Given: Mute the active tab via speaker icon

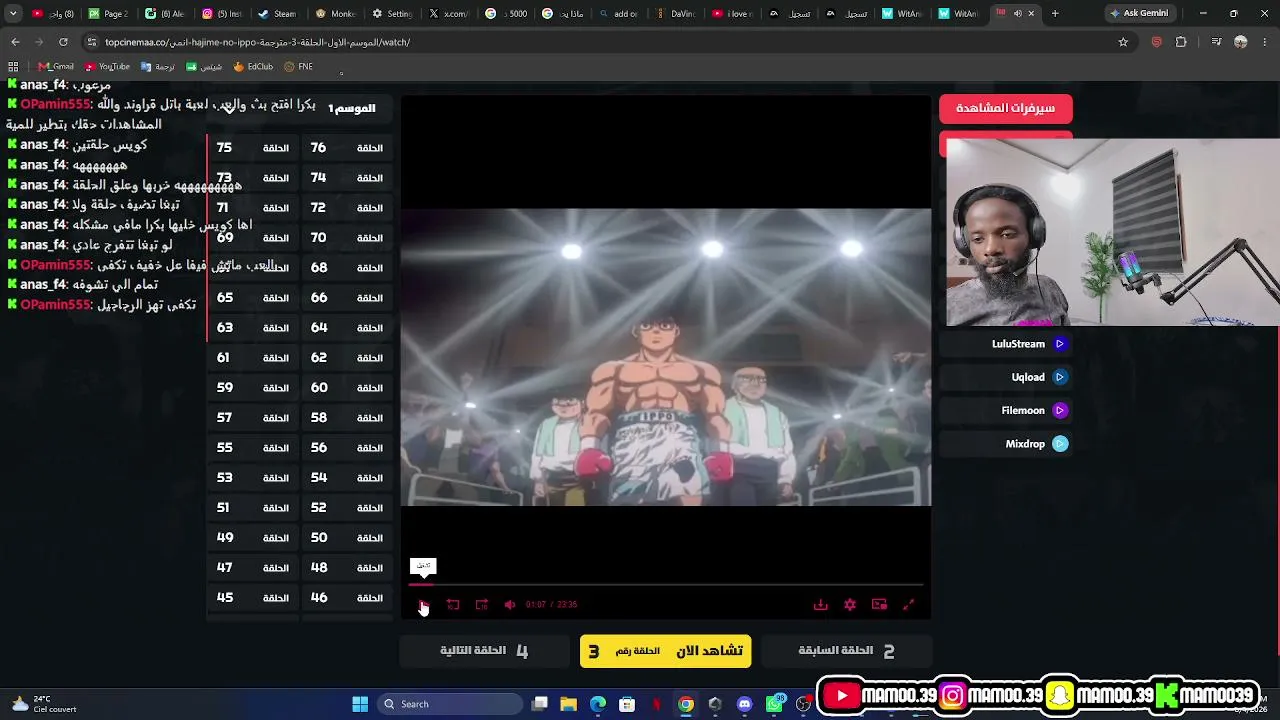Looking at the screenshot, I should (x=1017, y=14).
